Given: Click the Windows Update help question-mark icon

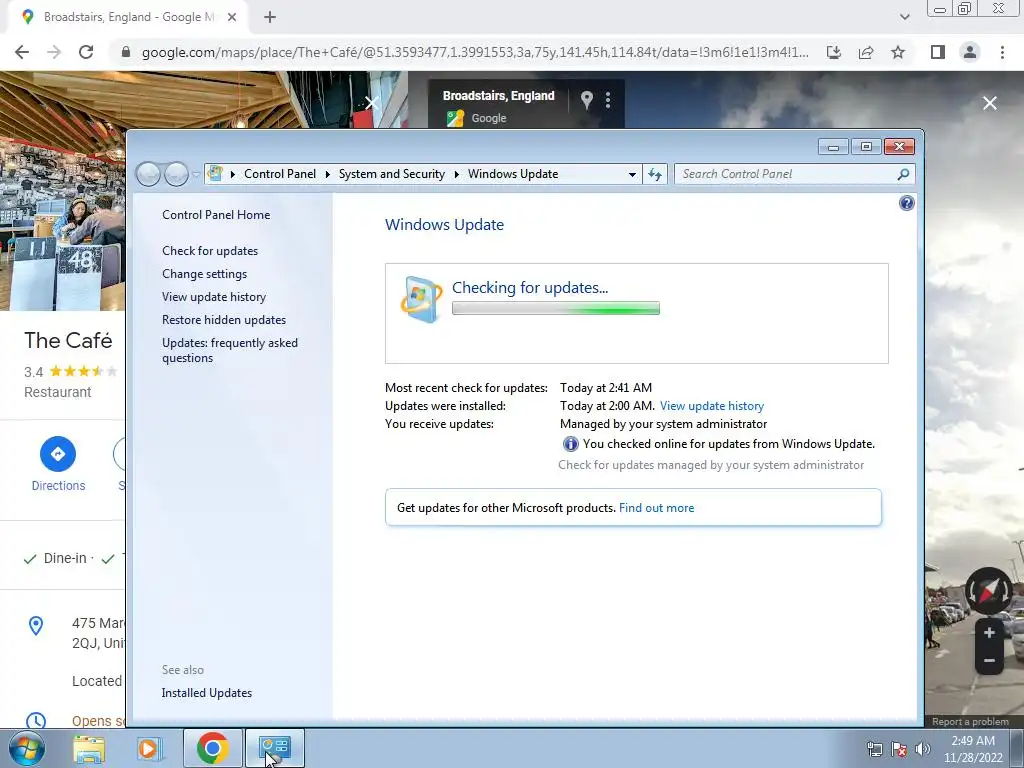Looking at the screenshot, I should (x=906, y=203).
